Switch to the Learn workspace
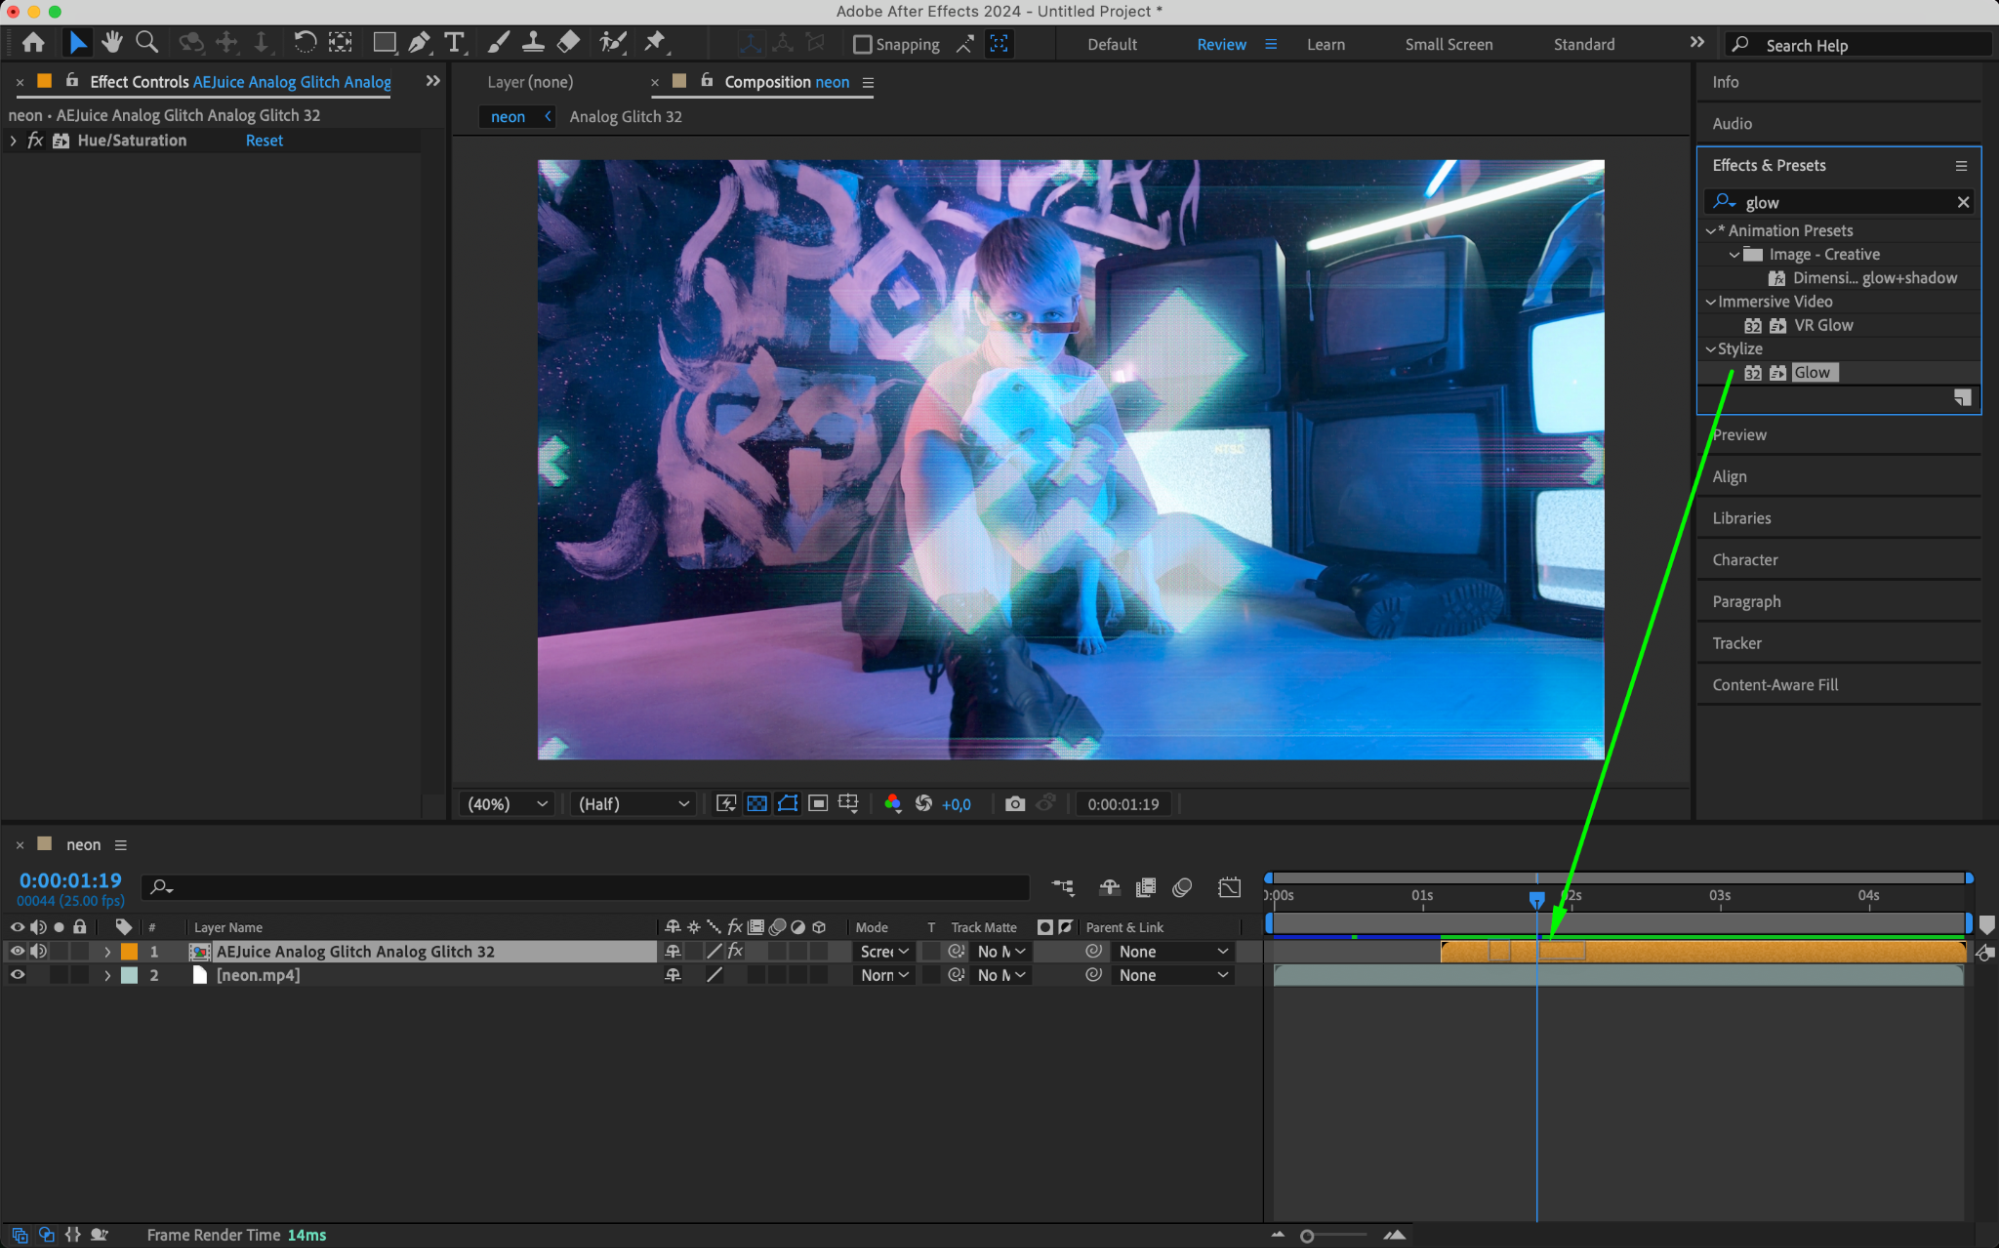Image resolution: width=1999 pixels, height=1249 pixels. click(x=1325, y=44)
